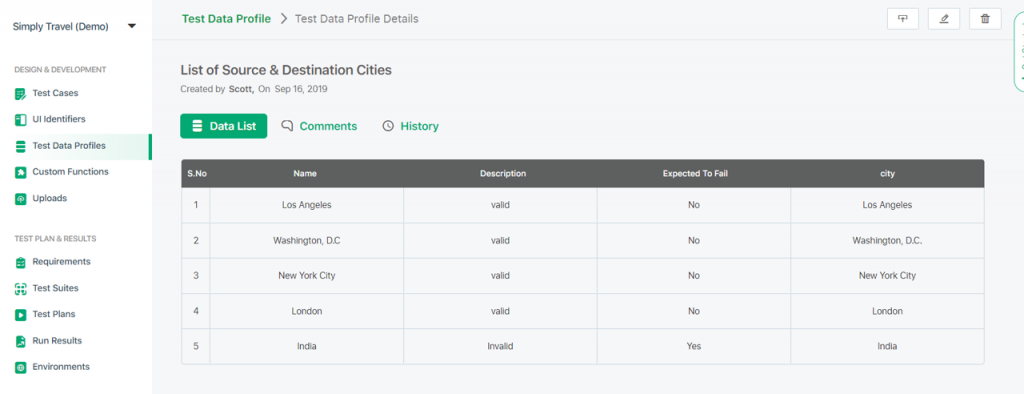Screen dimensions: 1024x394
Task: Click the UI Identifiers sidebar icon
Action: pos(20,120)
